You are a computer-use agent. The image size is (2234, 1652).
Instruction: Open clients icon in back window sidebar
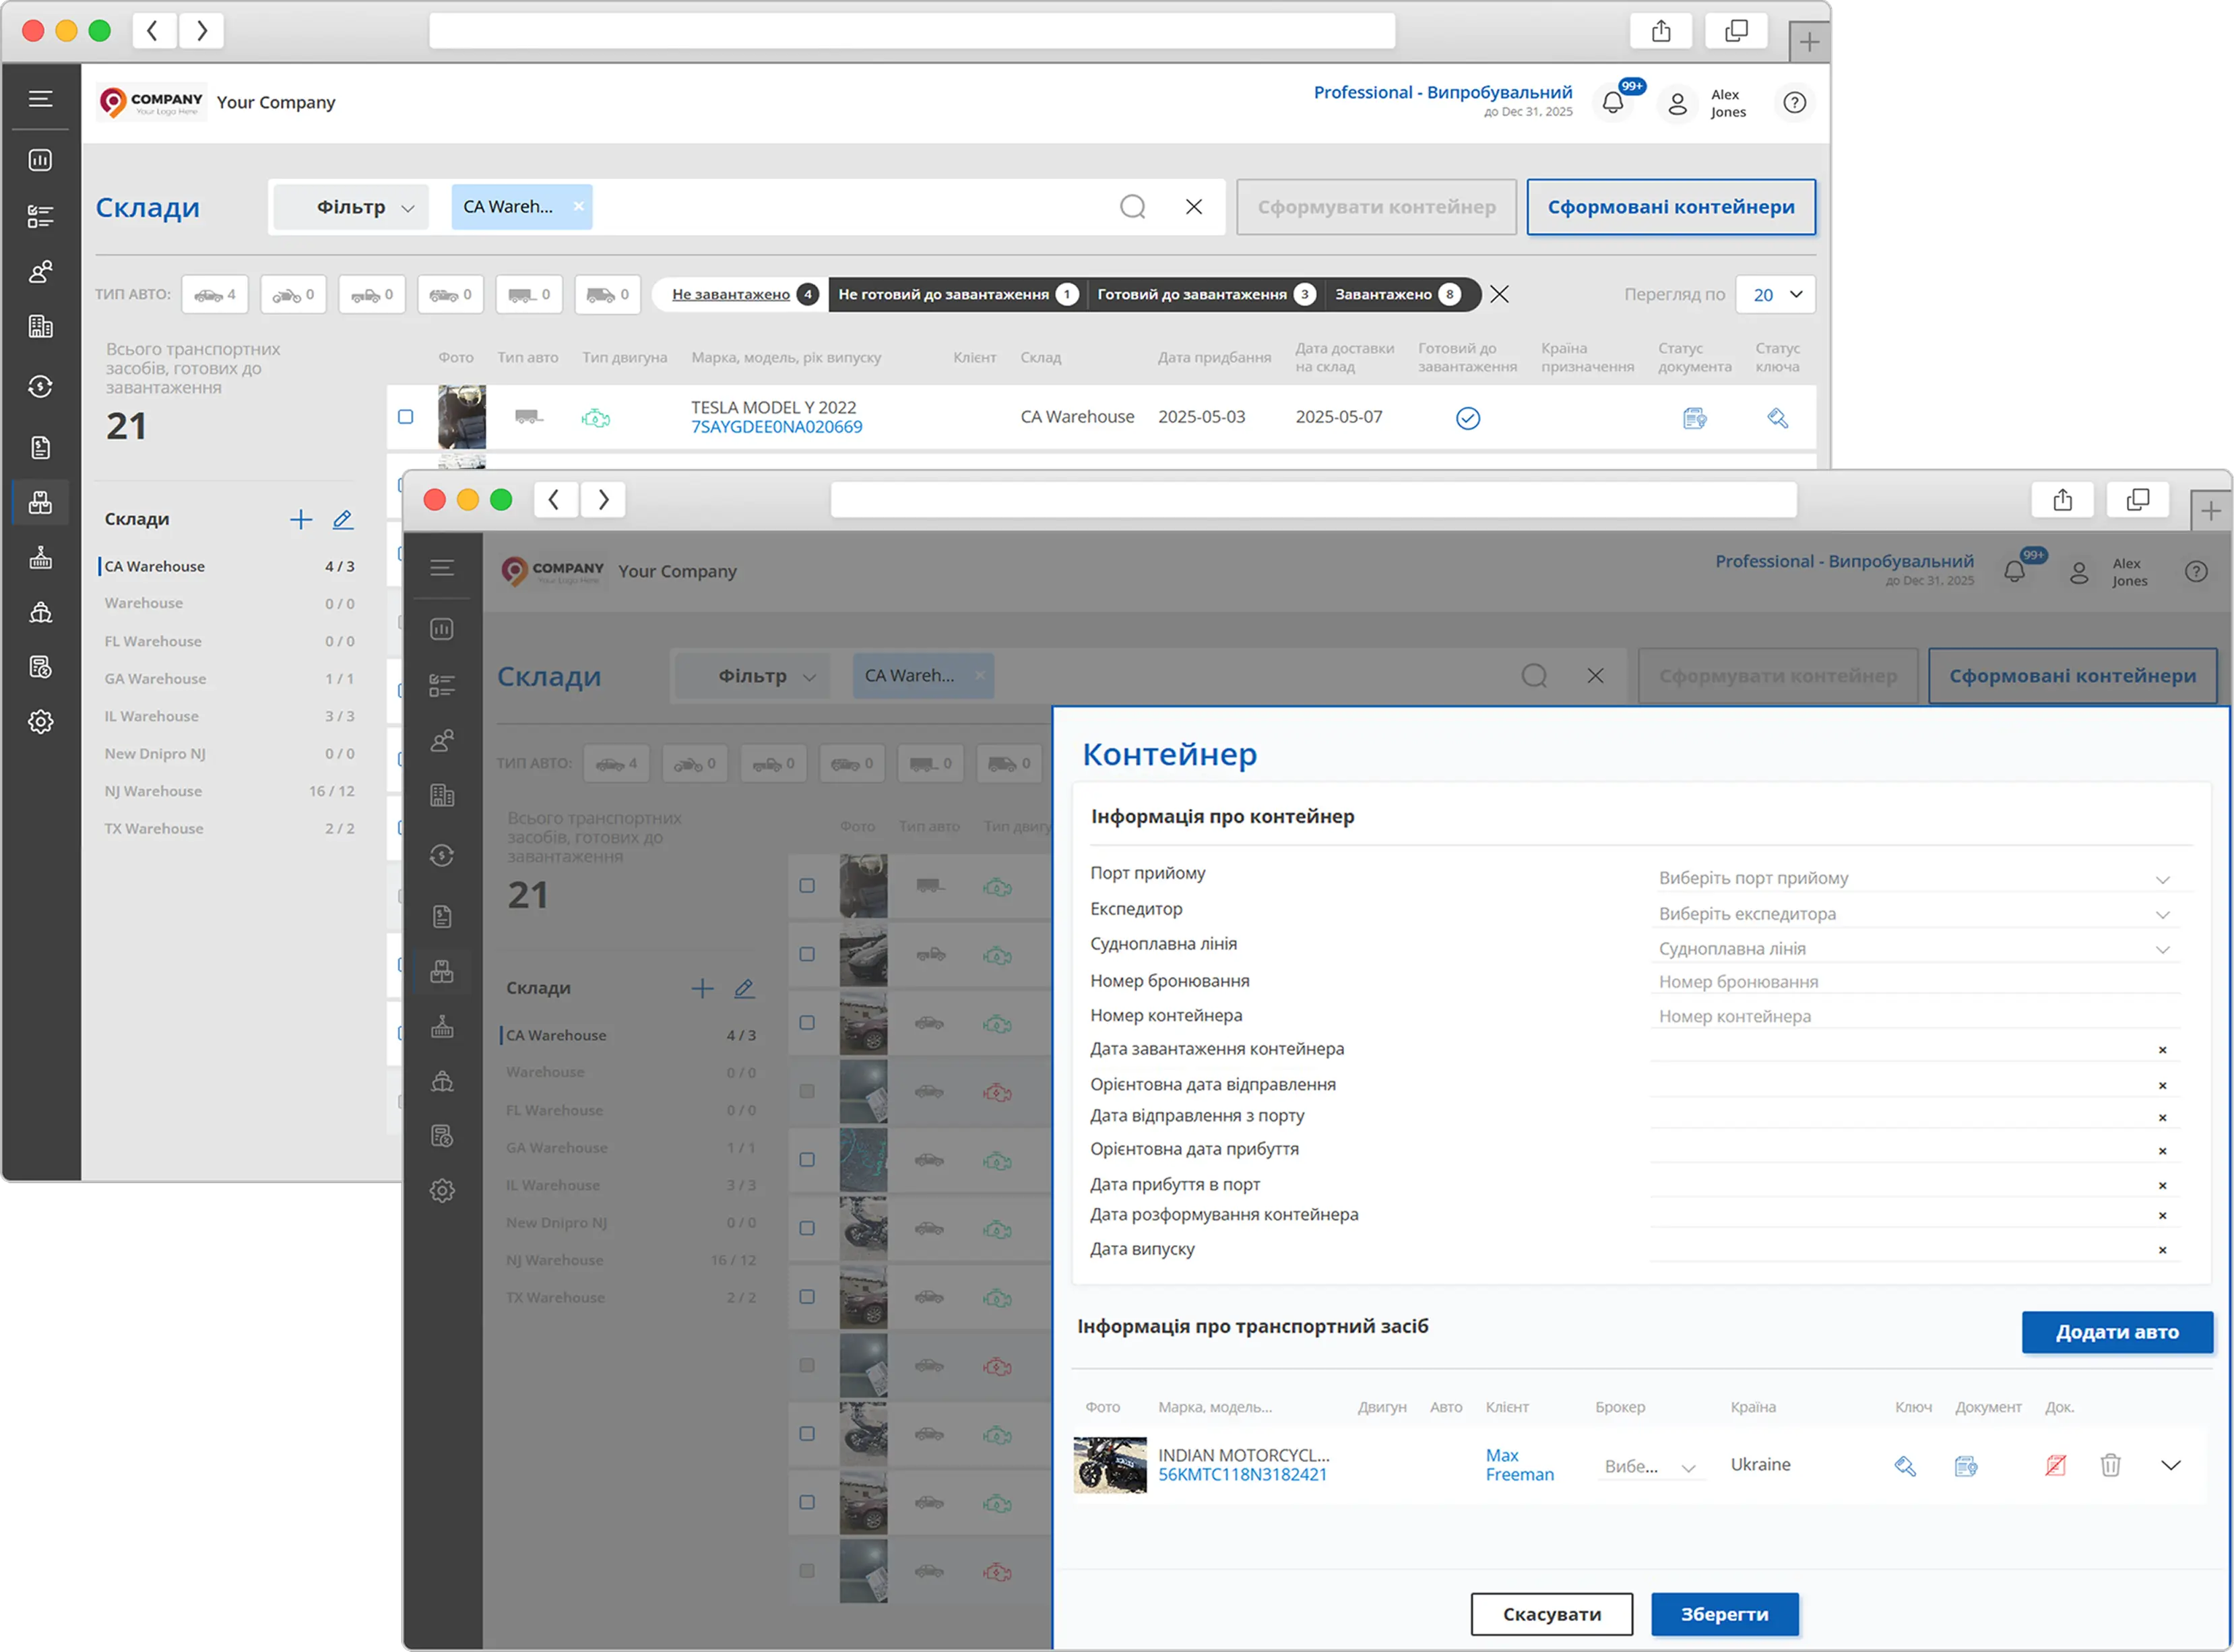pyautogui.click(x=41, y=271)
